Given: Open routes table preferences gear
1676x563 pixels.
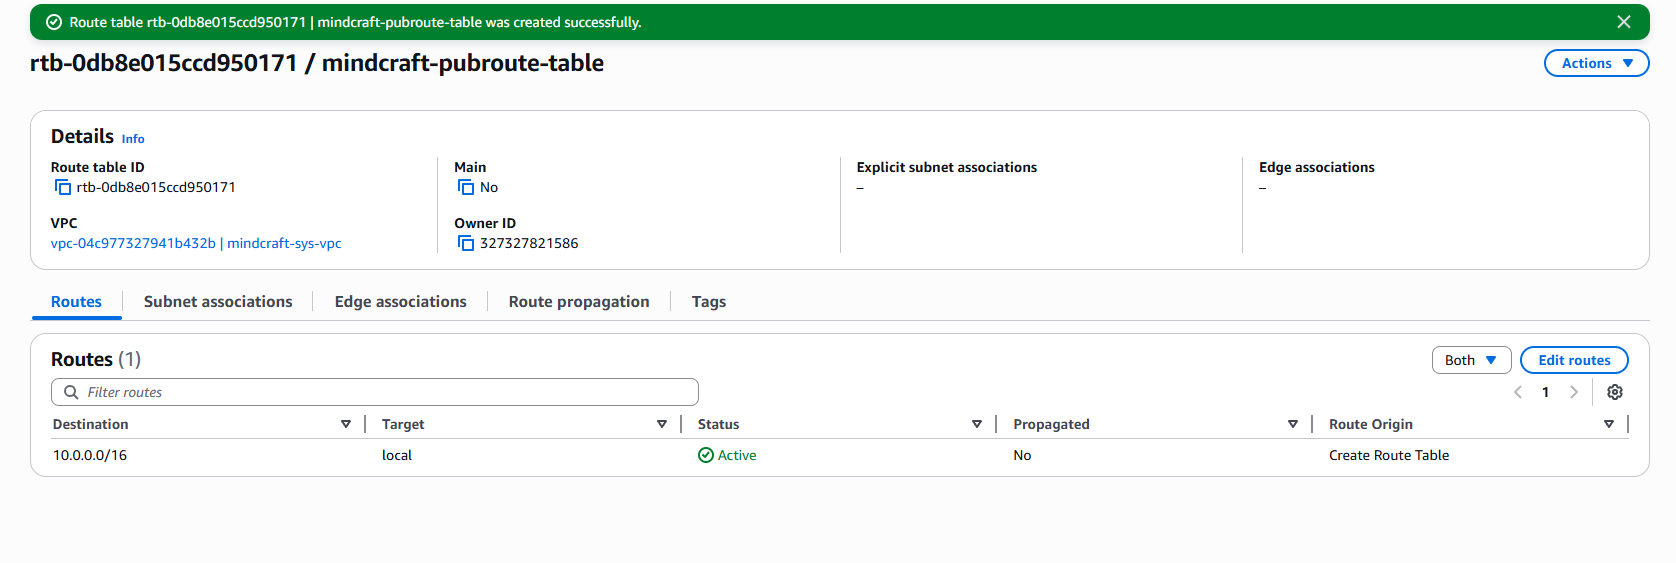Looking at the screenshot, I should point(1614,392).
